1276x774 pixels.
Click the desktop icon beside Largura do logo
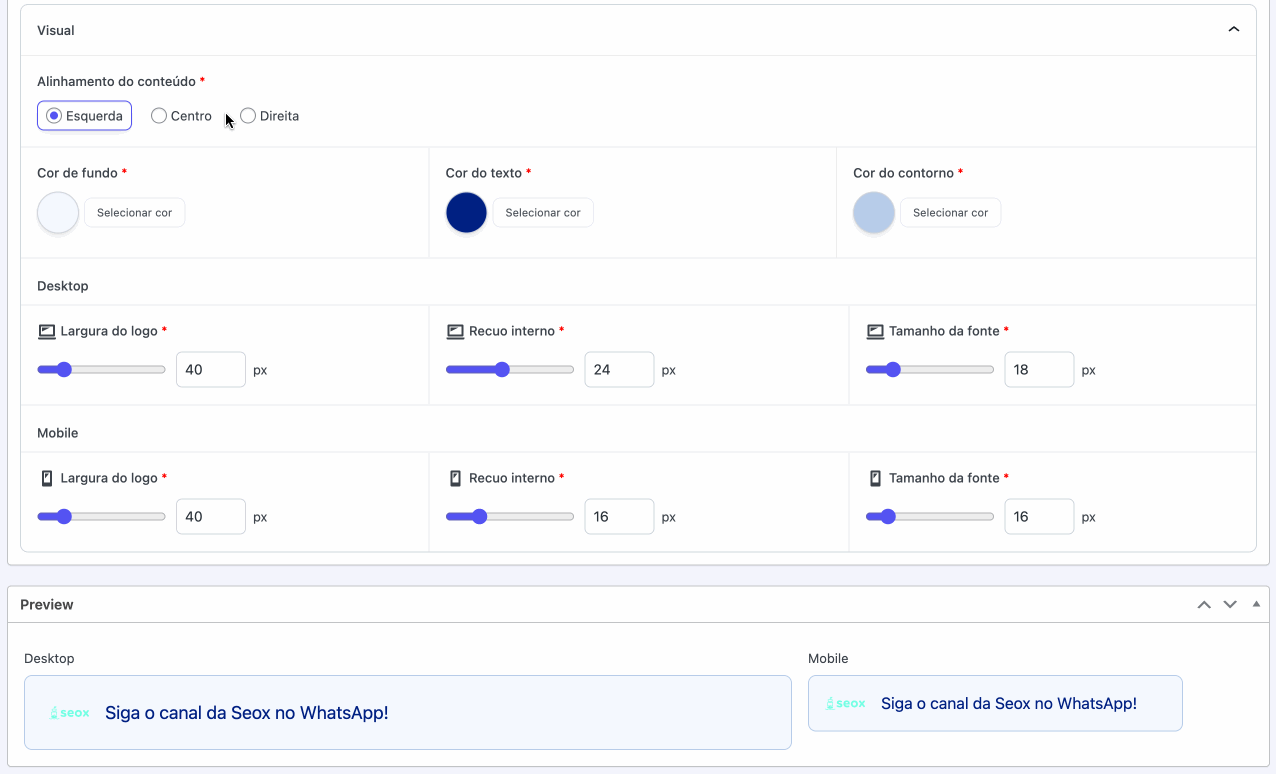tap(46, 331)
